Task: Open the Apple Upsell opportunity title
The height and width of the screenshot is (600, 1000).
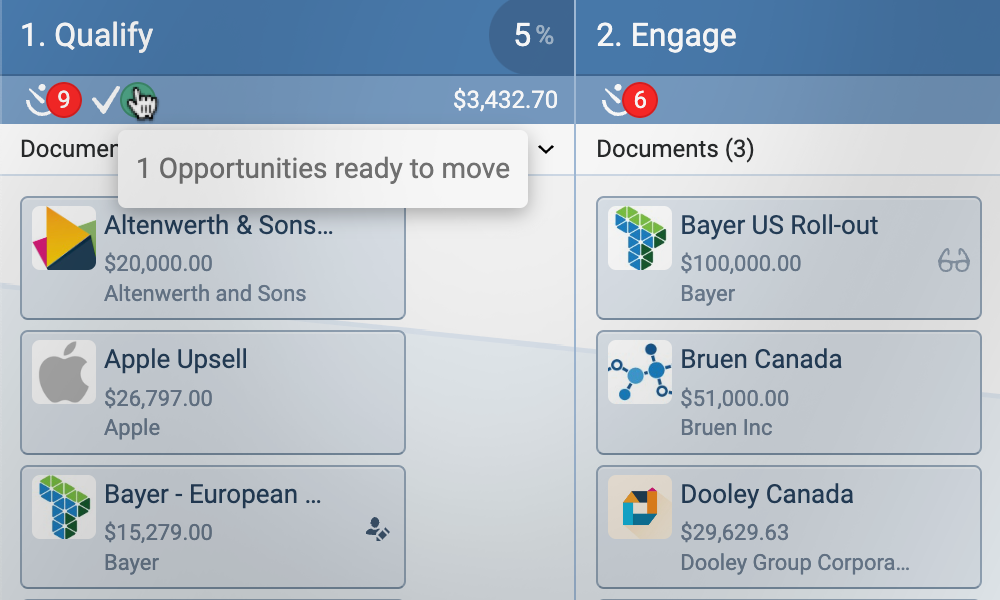Action: click(x=176, y=359)
